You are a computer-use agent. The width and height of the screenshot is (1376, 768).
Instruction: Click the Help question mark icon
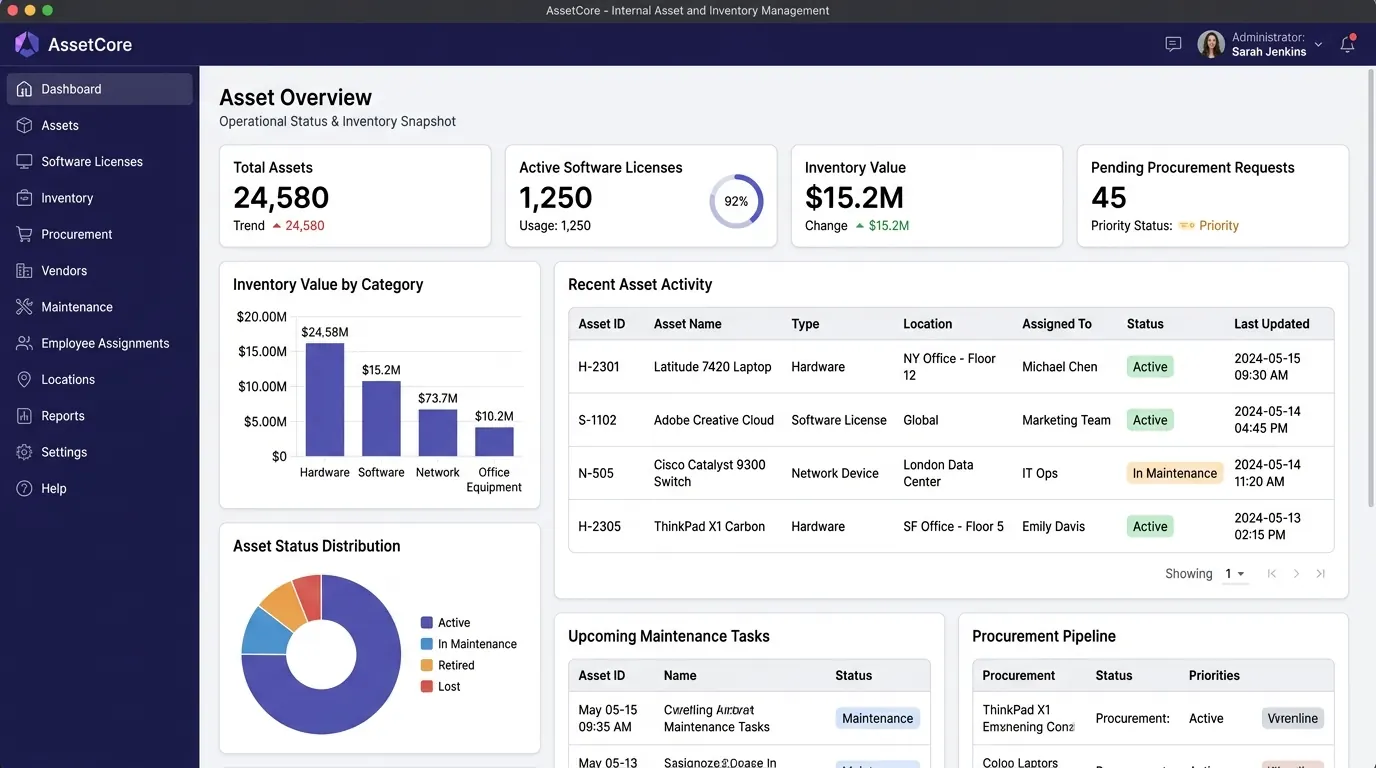24,488
